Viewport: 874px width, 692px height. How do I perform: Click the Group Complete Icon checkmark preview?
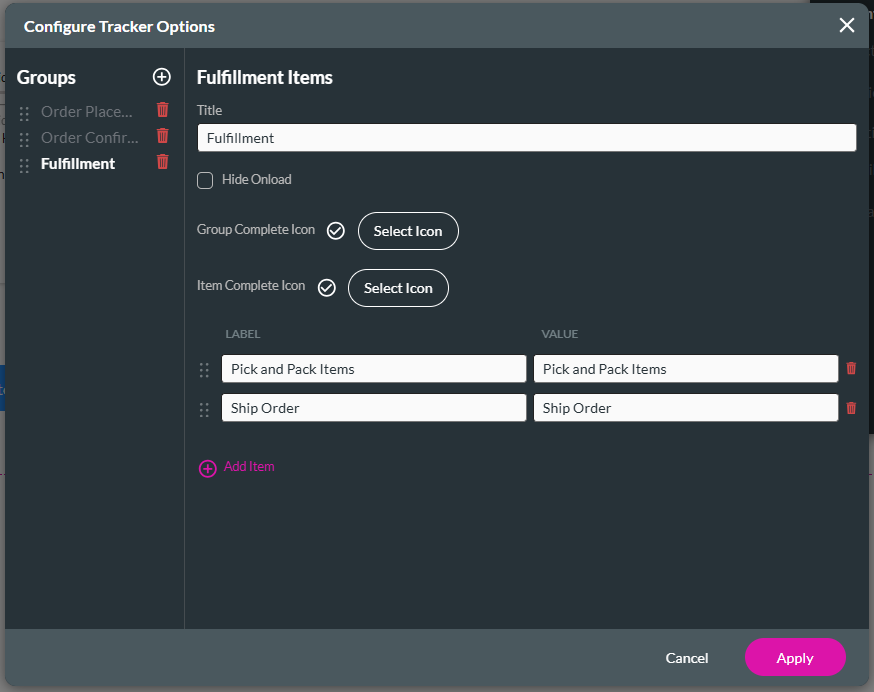pos(335,230)
